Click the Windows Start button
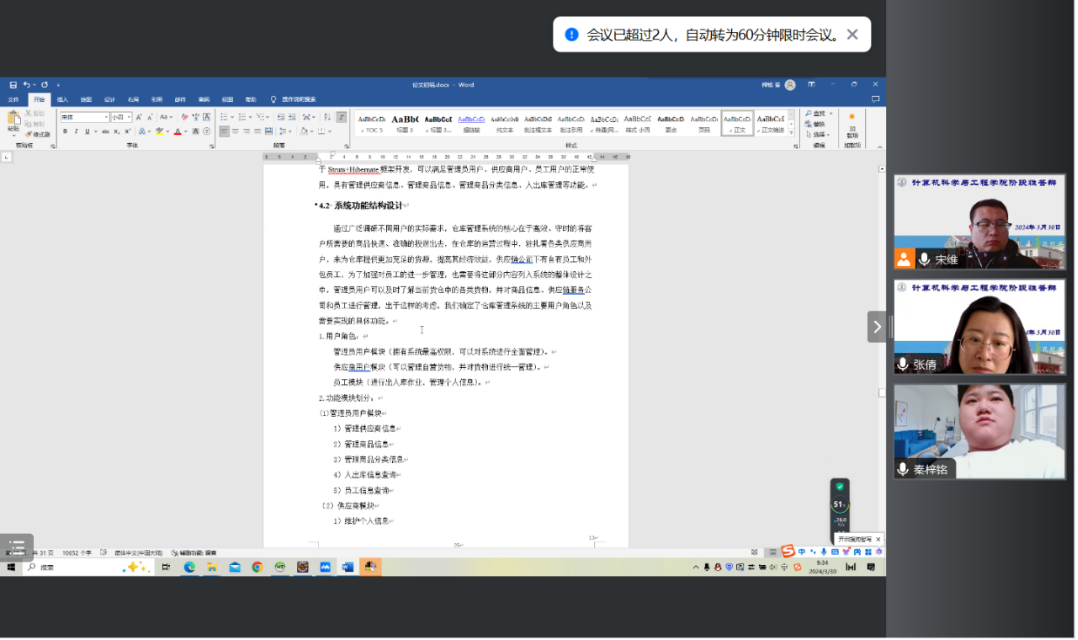 (x=12, y=567)
